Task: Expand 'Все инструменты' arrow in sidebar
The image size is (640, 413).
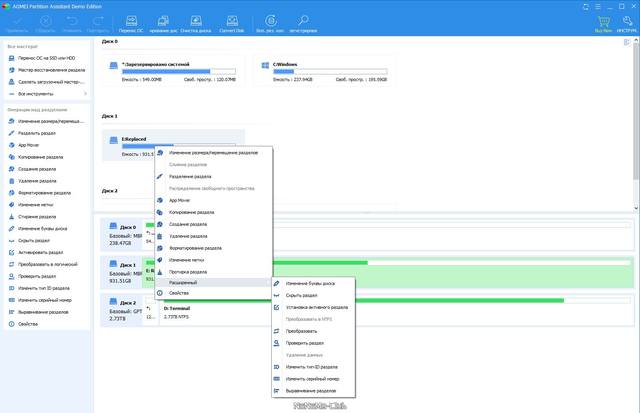Action: tap(85, 94)
